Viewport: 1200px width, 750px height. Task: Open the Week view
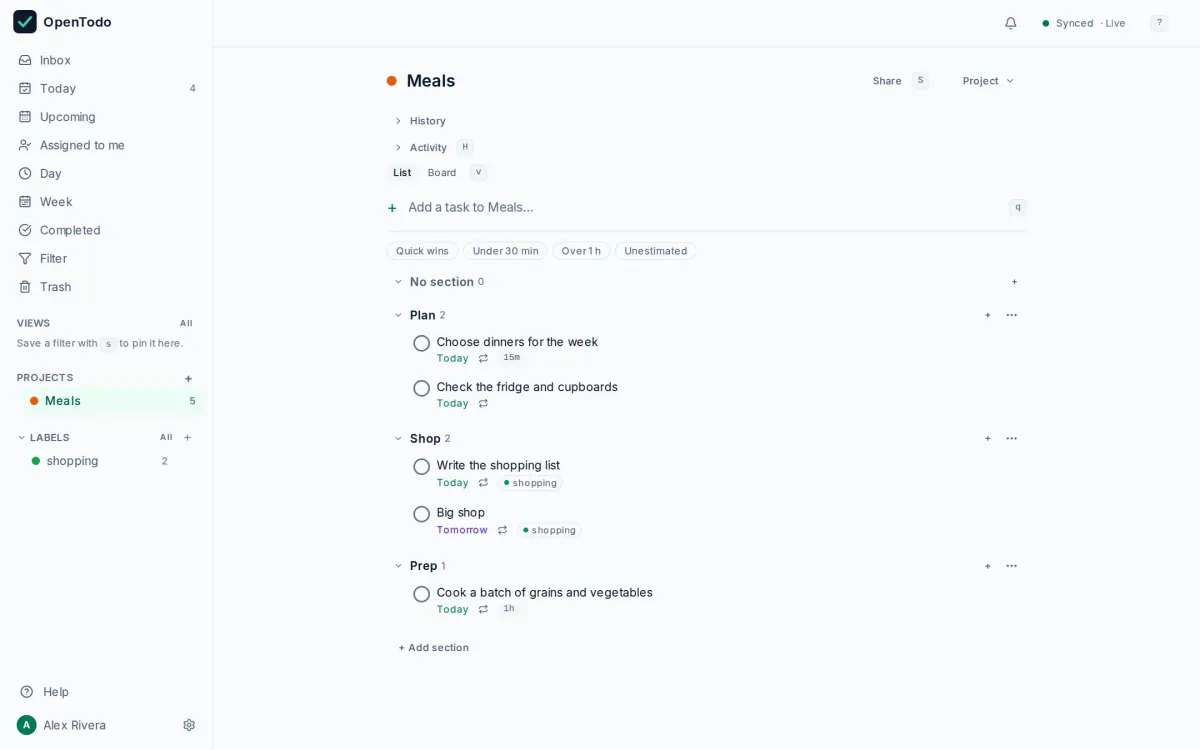[x=106, y=202]
